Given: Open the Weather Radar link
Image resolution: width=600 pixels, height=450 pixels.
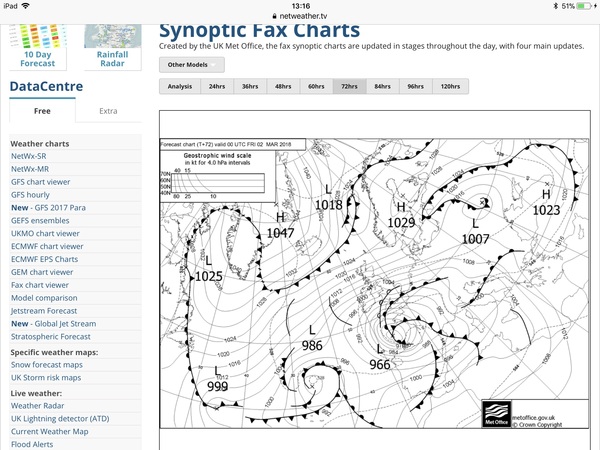Looking at the screenshot, I should click(x=39, y=405).
